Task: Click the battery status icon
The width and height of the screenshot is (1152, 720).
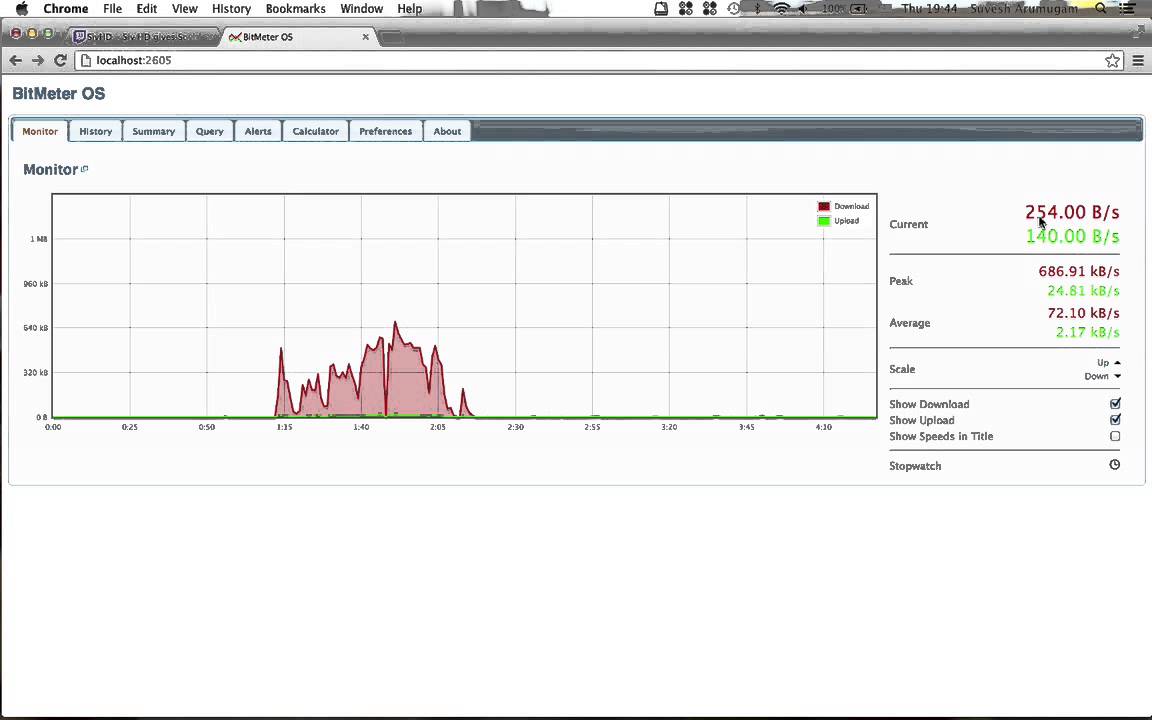Action: (858, 9)
